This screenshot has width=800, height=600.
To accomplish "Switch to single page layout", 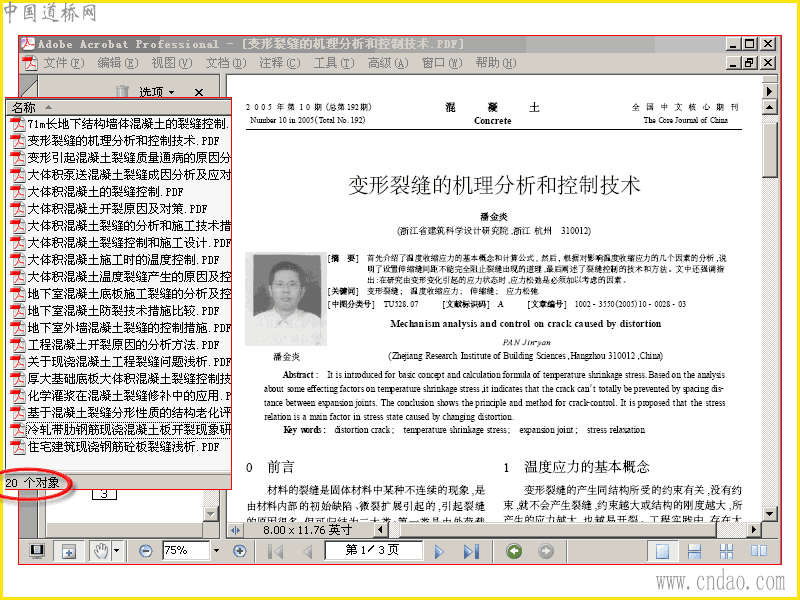I will (x=662, y=552).
